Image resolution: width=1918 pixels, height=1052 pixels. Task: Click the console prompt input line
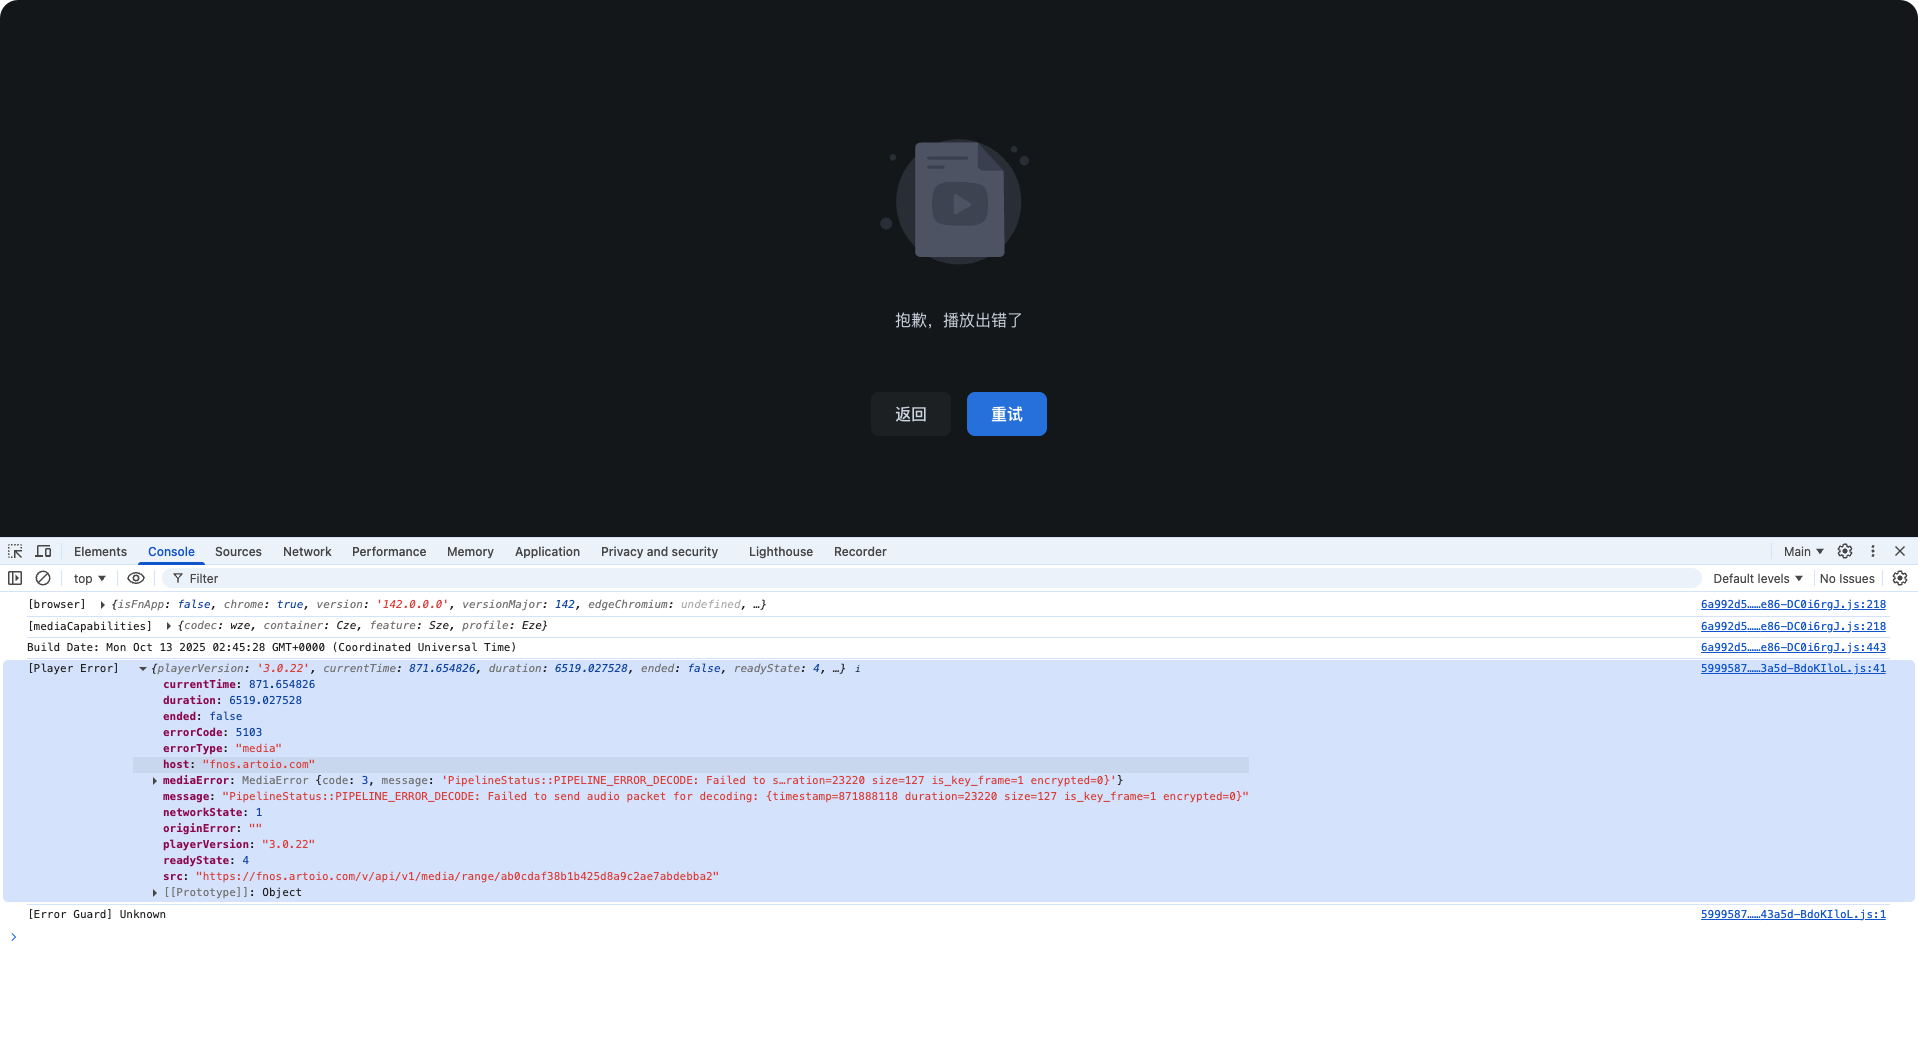click(x=960, y=937)
